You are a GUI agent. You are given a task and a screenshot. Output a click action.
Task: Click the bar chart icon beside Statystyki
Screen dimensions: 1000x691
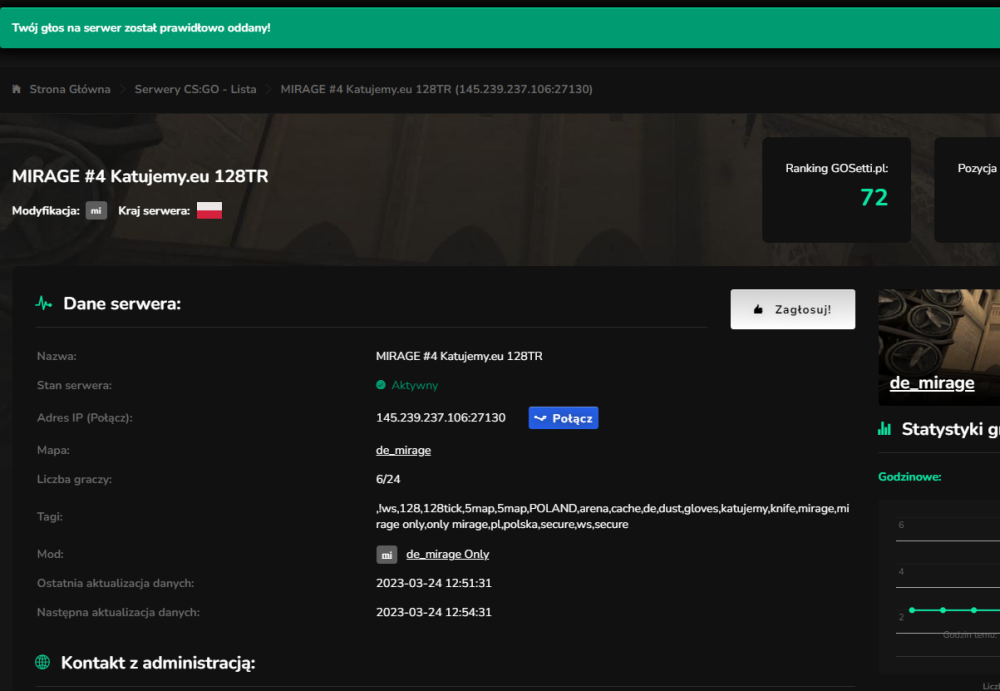[884, 429]
